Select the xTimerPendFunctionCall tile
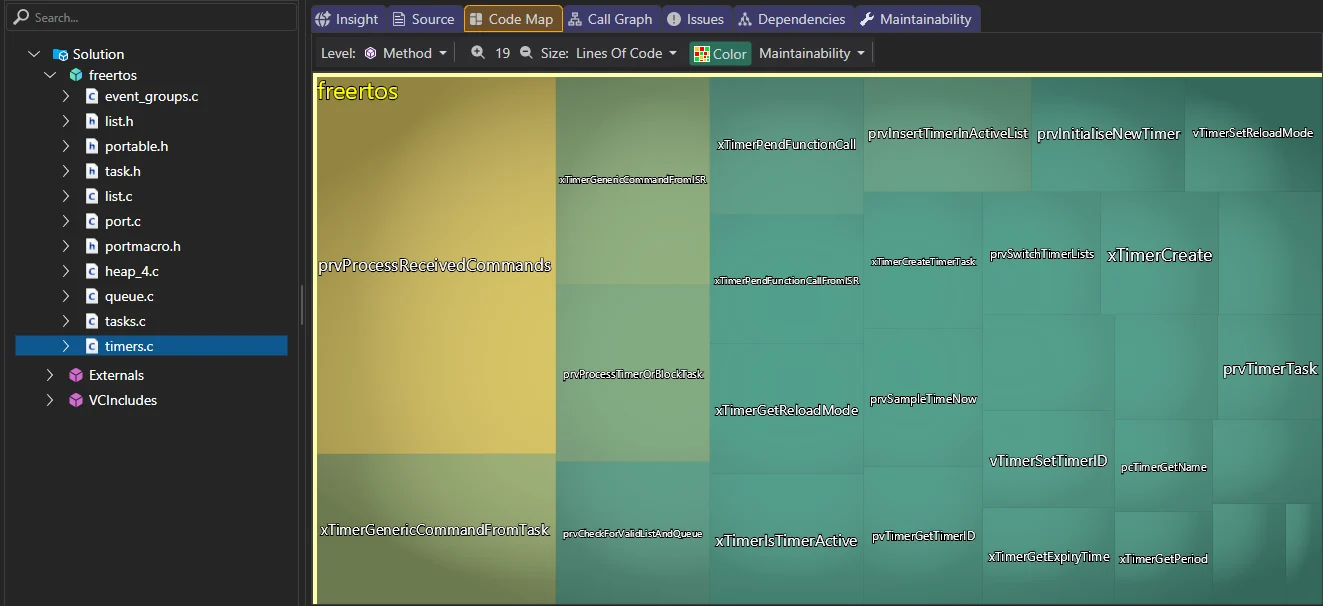 787,145
